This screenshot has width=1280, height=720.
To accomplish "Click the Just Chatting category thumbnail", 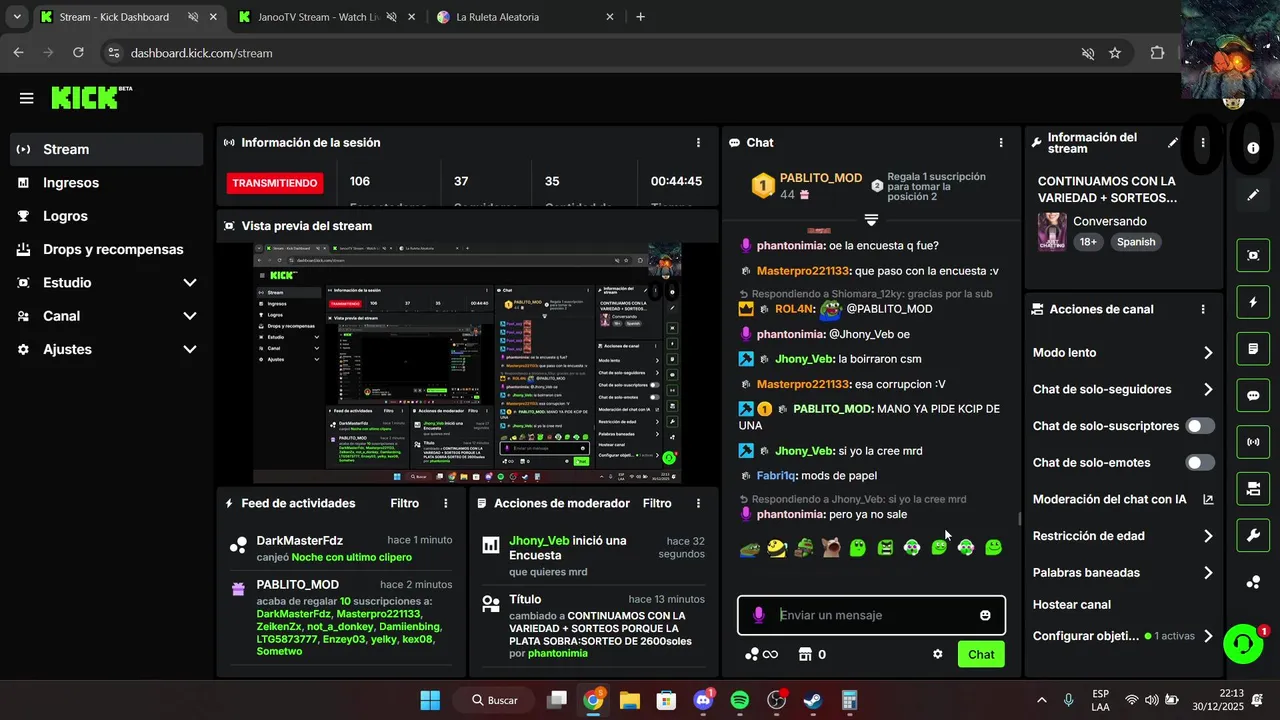I will pyautogui.click(x=1052, y=231).
